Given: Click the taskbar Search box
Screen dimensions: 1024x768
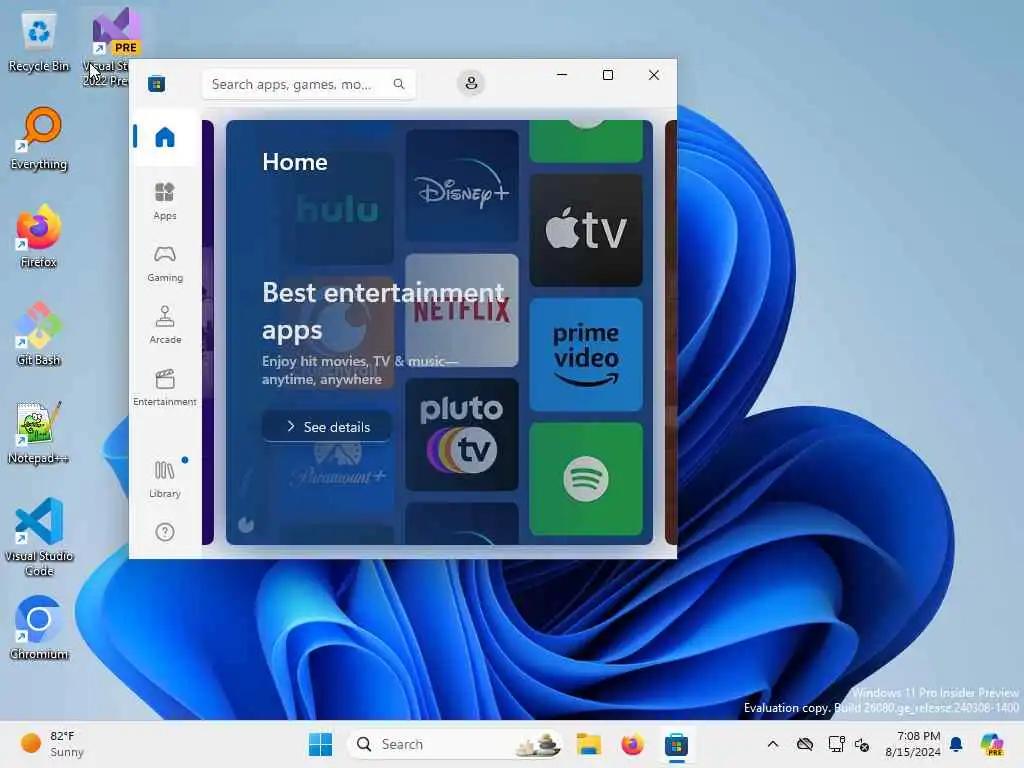Looking at the screenshot, I should [455, 744].
